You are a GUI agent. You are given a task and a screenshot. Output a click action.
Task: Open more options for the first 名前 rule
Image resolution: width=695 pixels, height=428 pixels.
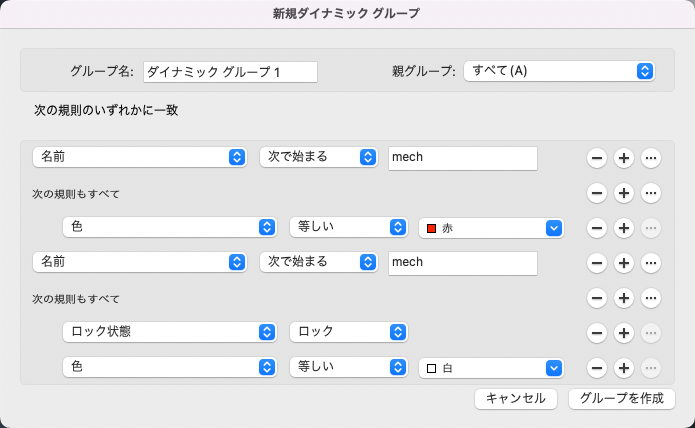pyautogui.click(x=650, y=158)
